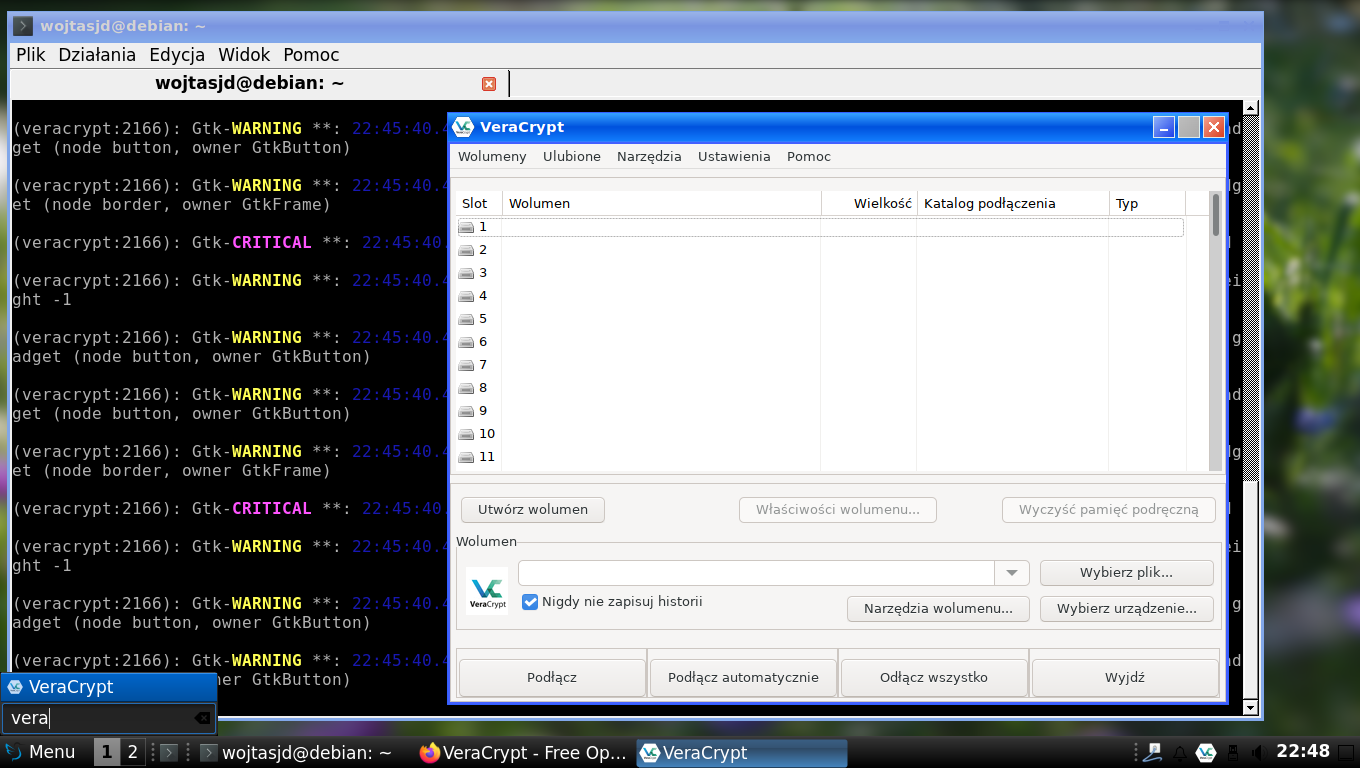The image size is (1360, 768).
Task: Focus the wojtasjd@debian terminal taskbar entry
Action: [x=296, y=752]
